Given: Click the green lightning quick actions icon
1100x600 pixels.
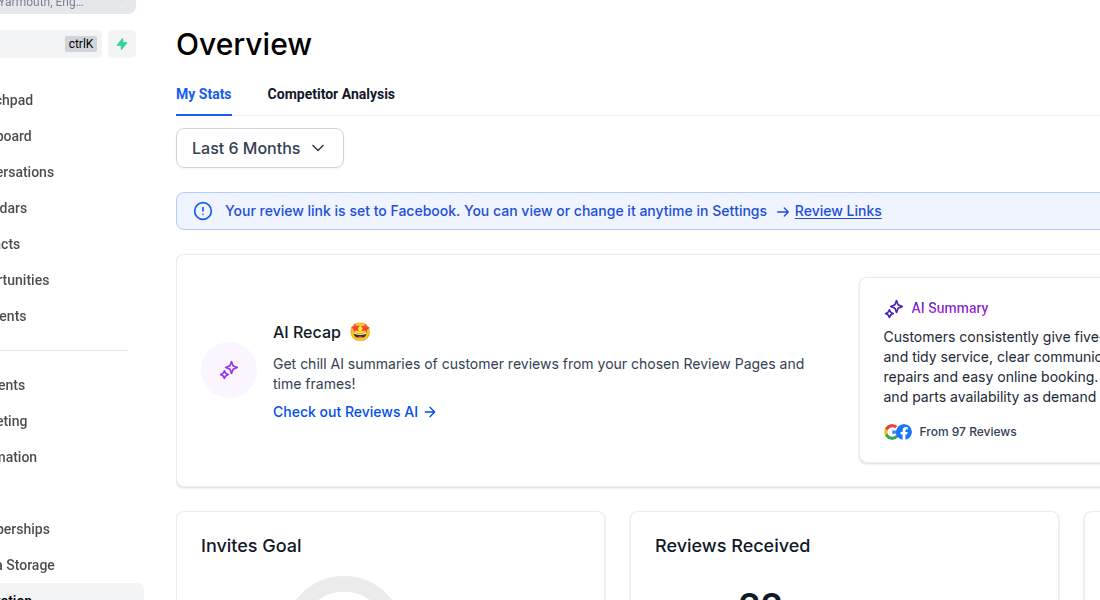Looking at the screenshot, I should pyautogui.click(x=121, y=44).
